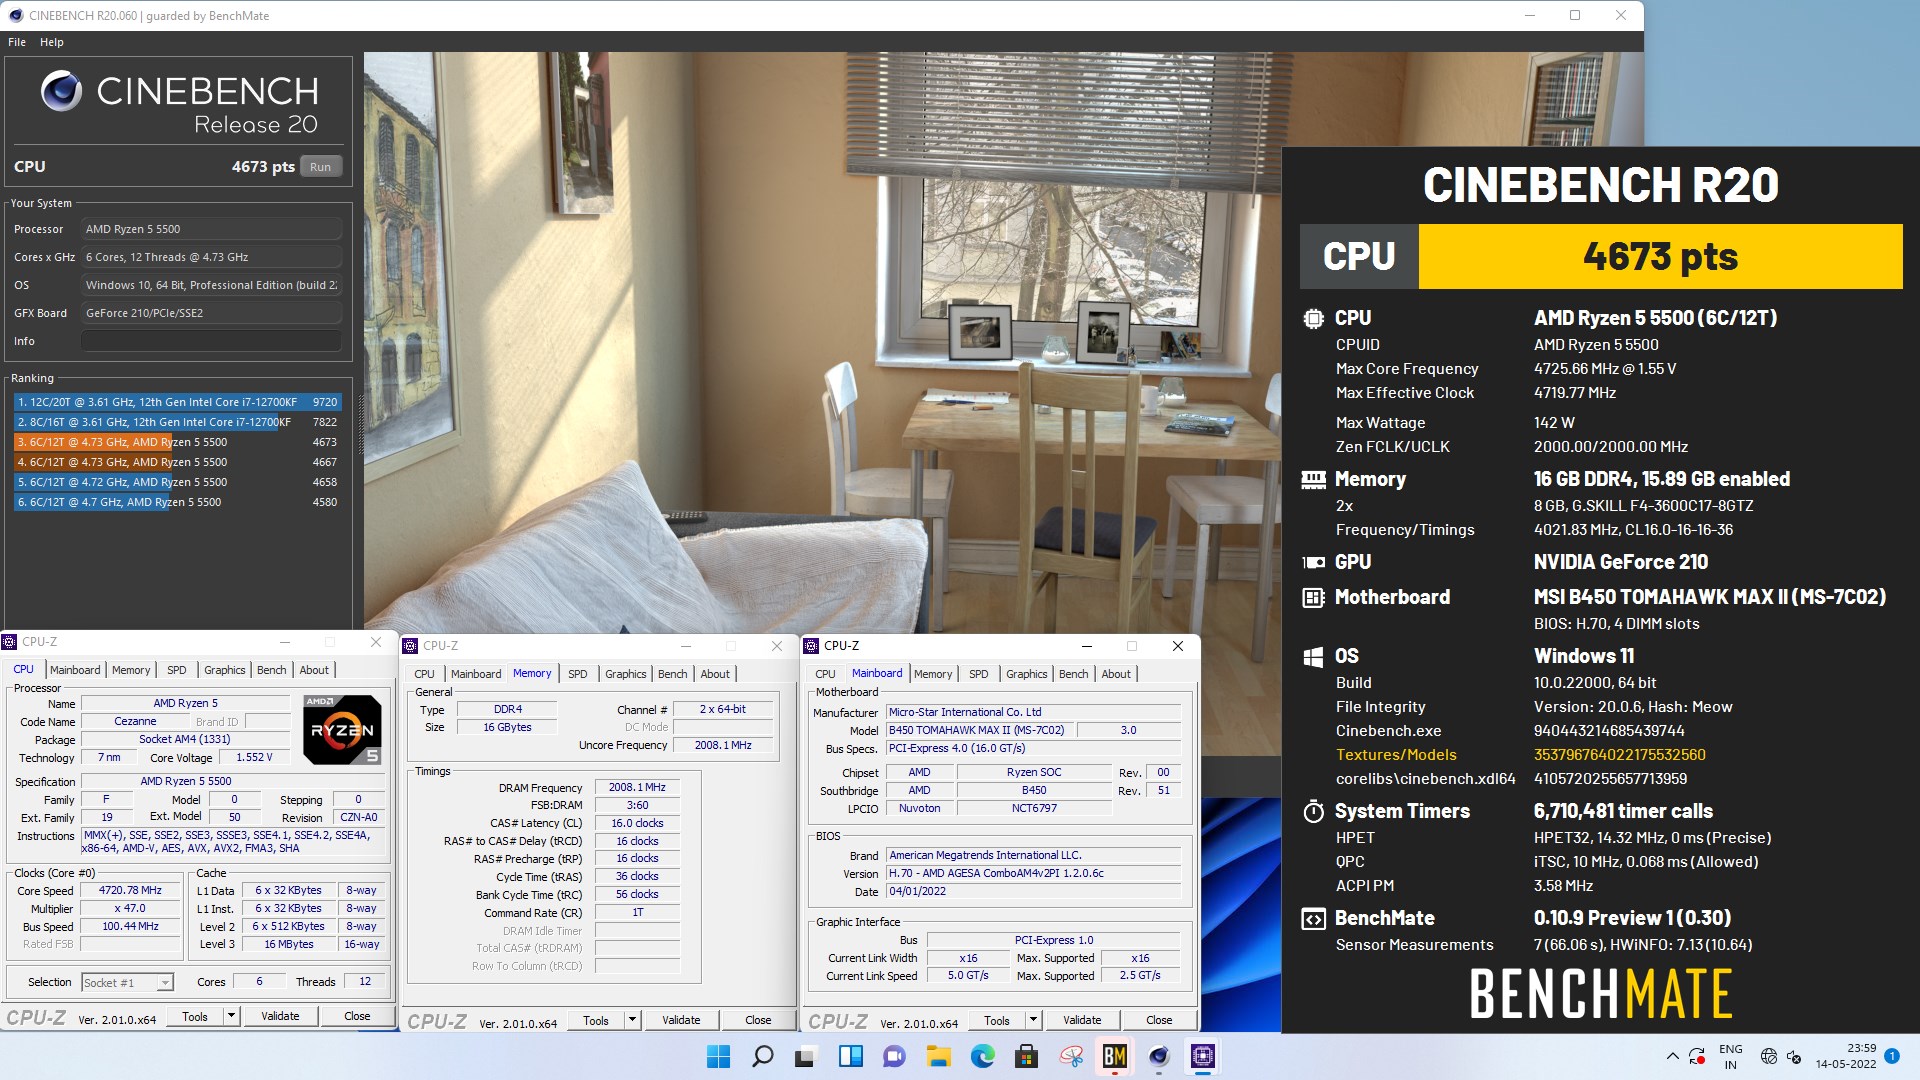The image size is (1920, 1080).
Task: Open Microsoft Store from taskbar
Action: pyautogui.click(x=1026, y=1056)
